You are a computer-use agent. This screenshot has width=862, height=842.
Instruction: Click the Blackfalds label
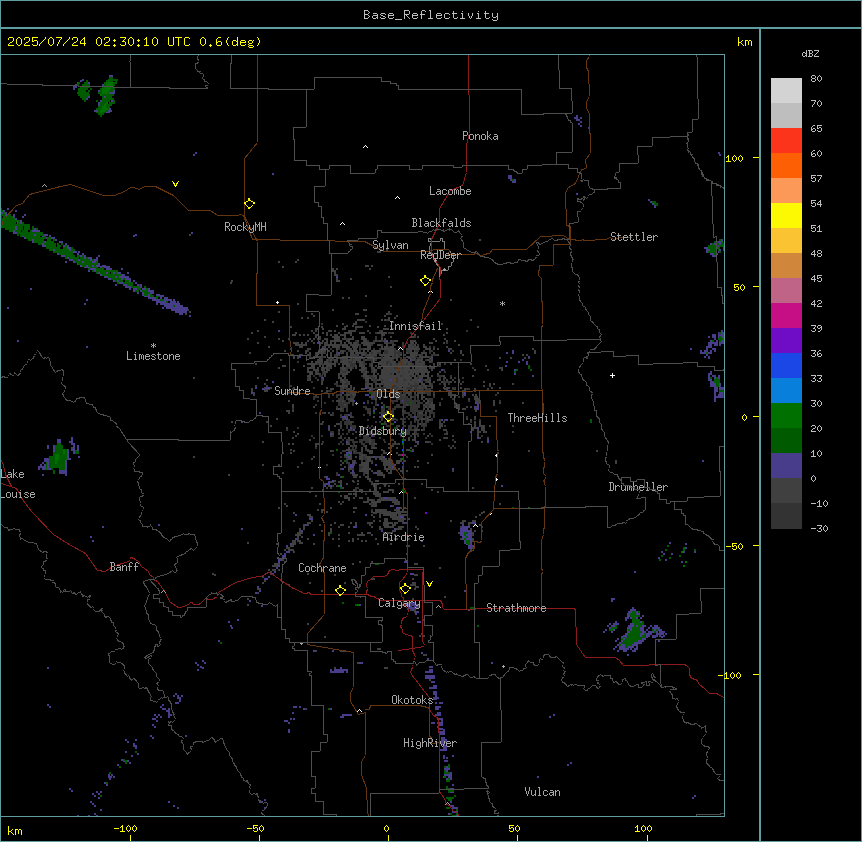(441, 223)
